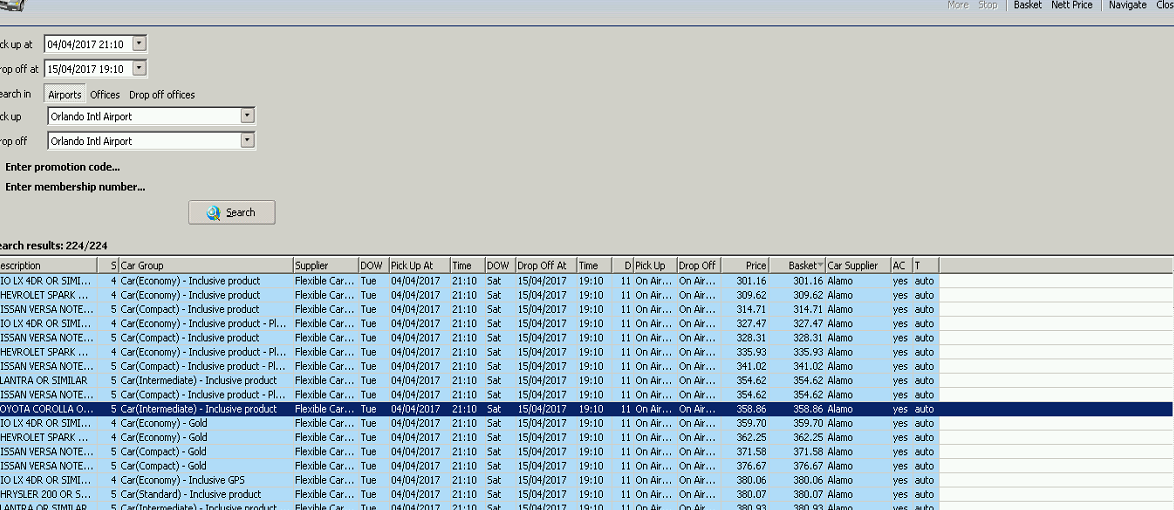Sort by Supplier column header
This screenshot has width=1174, height=510.
click(326, 265)
